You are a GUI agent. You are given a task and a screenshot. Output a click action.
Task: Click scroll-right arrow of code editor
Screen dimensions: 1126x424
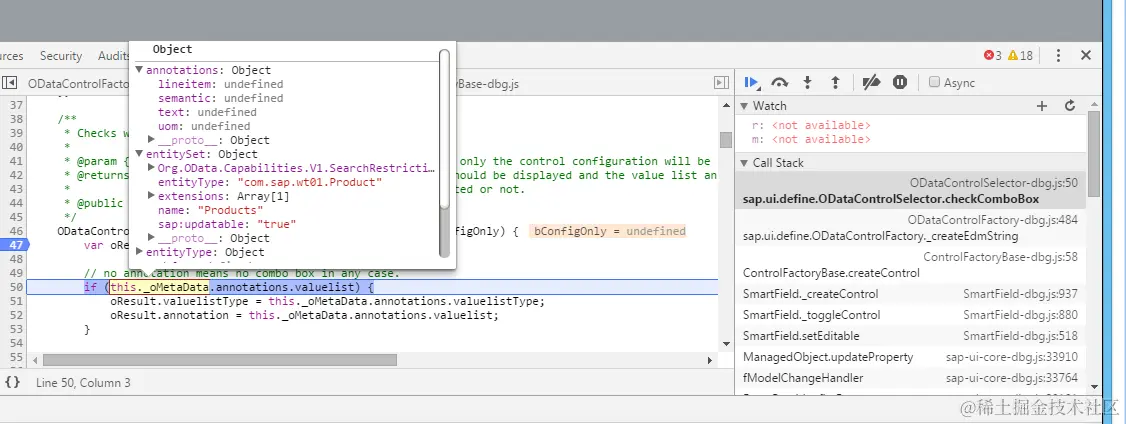(x=710, y=360)
